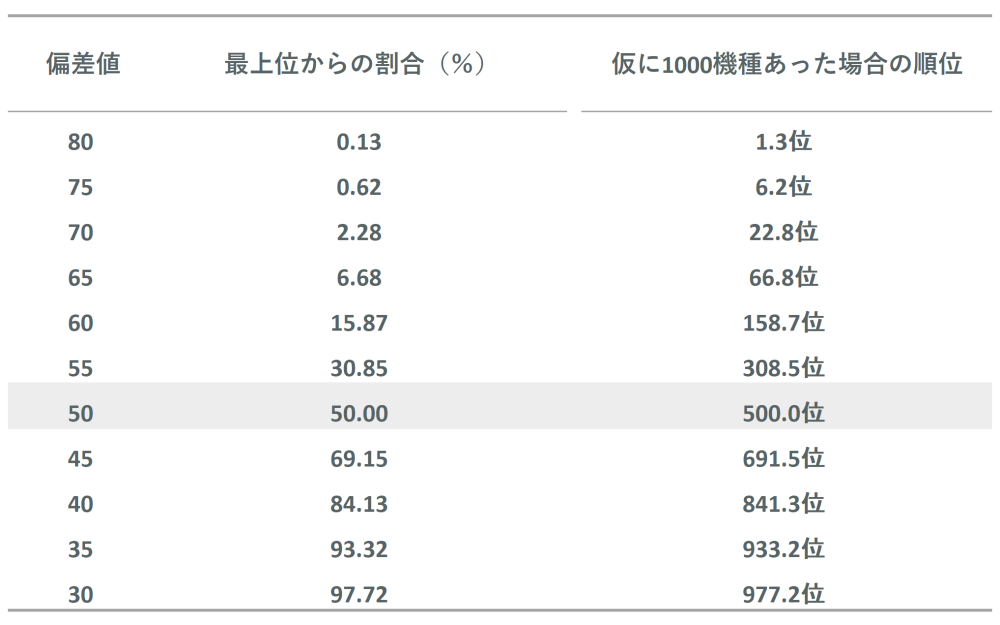Click the 977.2位 rank cell
The image size is (1000, 625).
[784, 595]
